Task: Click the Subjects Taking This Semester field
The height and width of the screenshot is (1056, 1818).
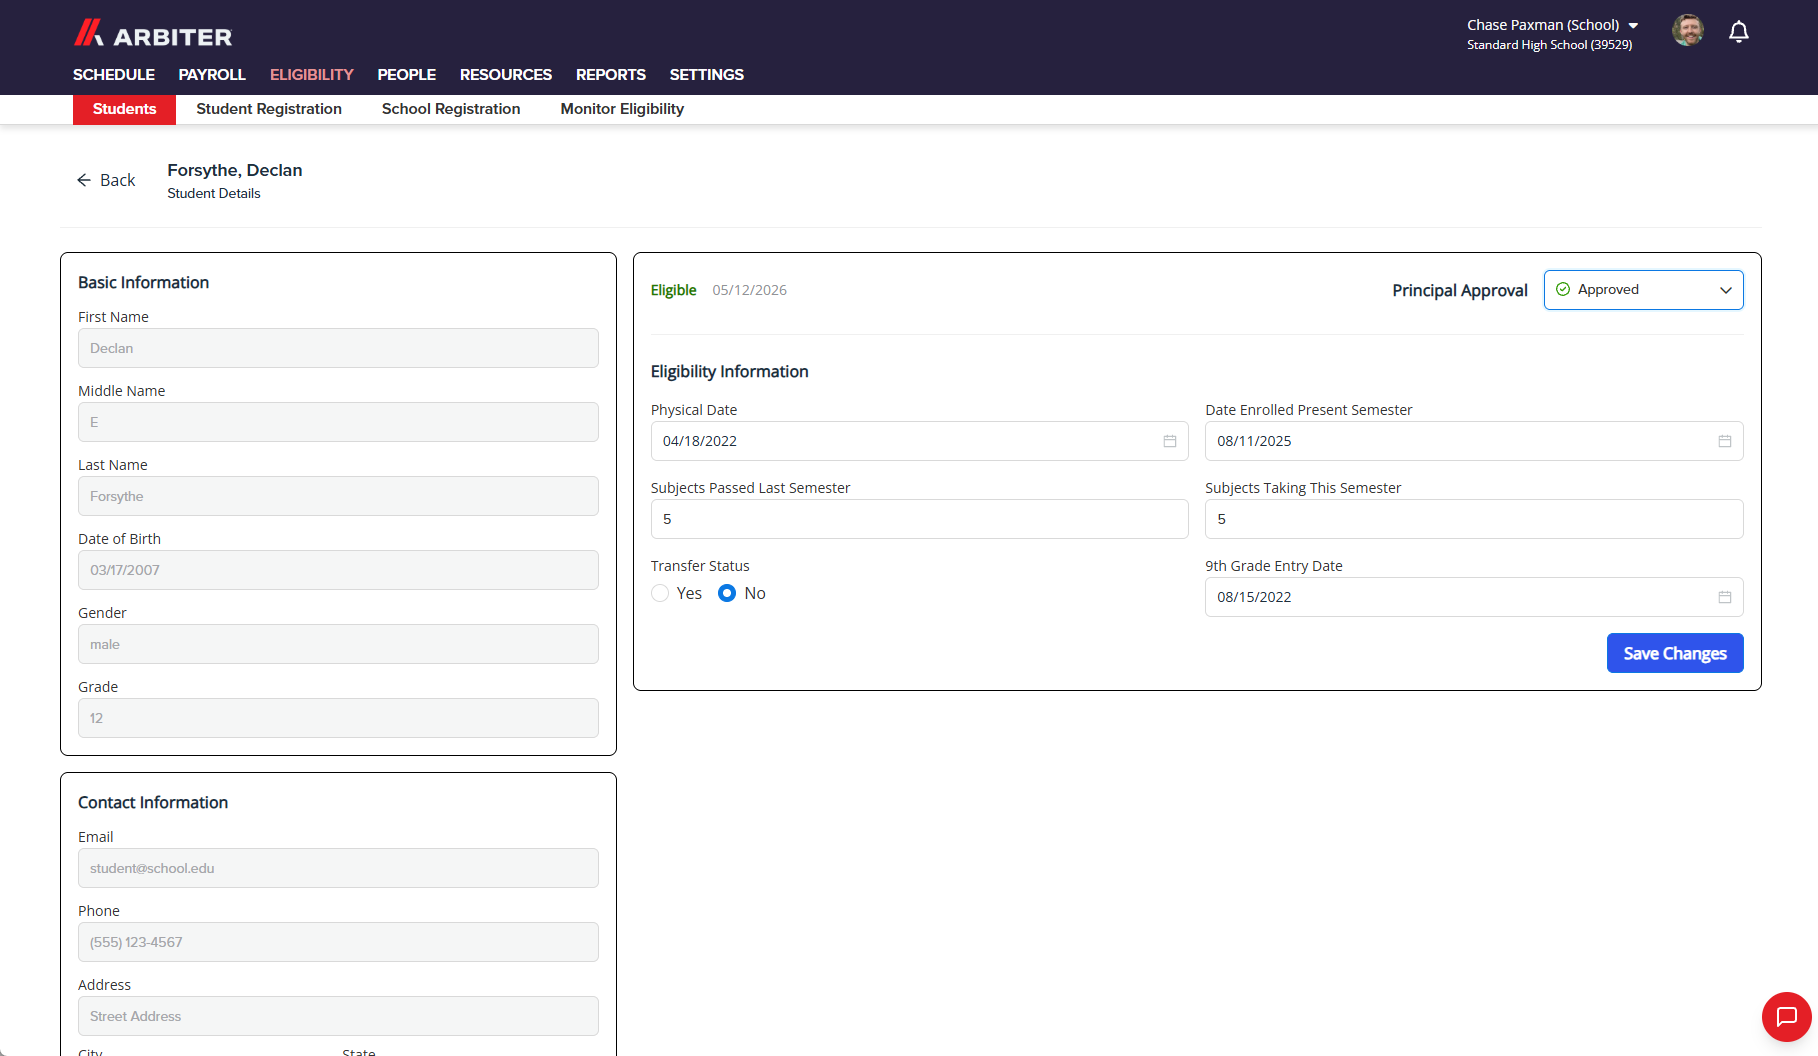Action: point(1474,519)
